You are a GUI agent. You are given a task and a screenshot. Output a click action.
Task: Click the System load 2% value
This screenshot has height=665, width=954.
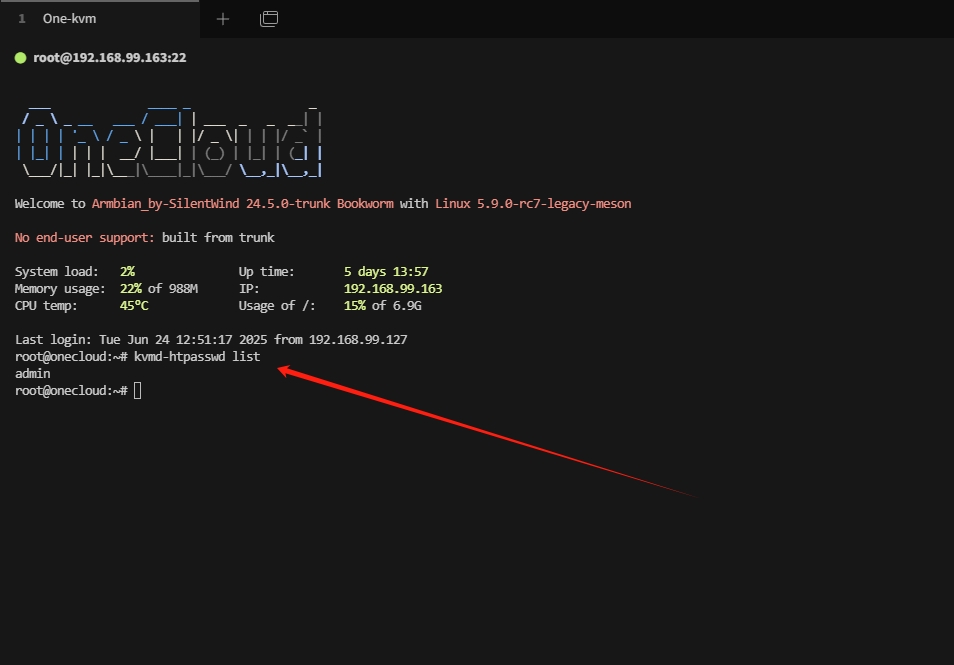click(127, 271)
